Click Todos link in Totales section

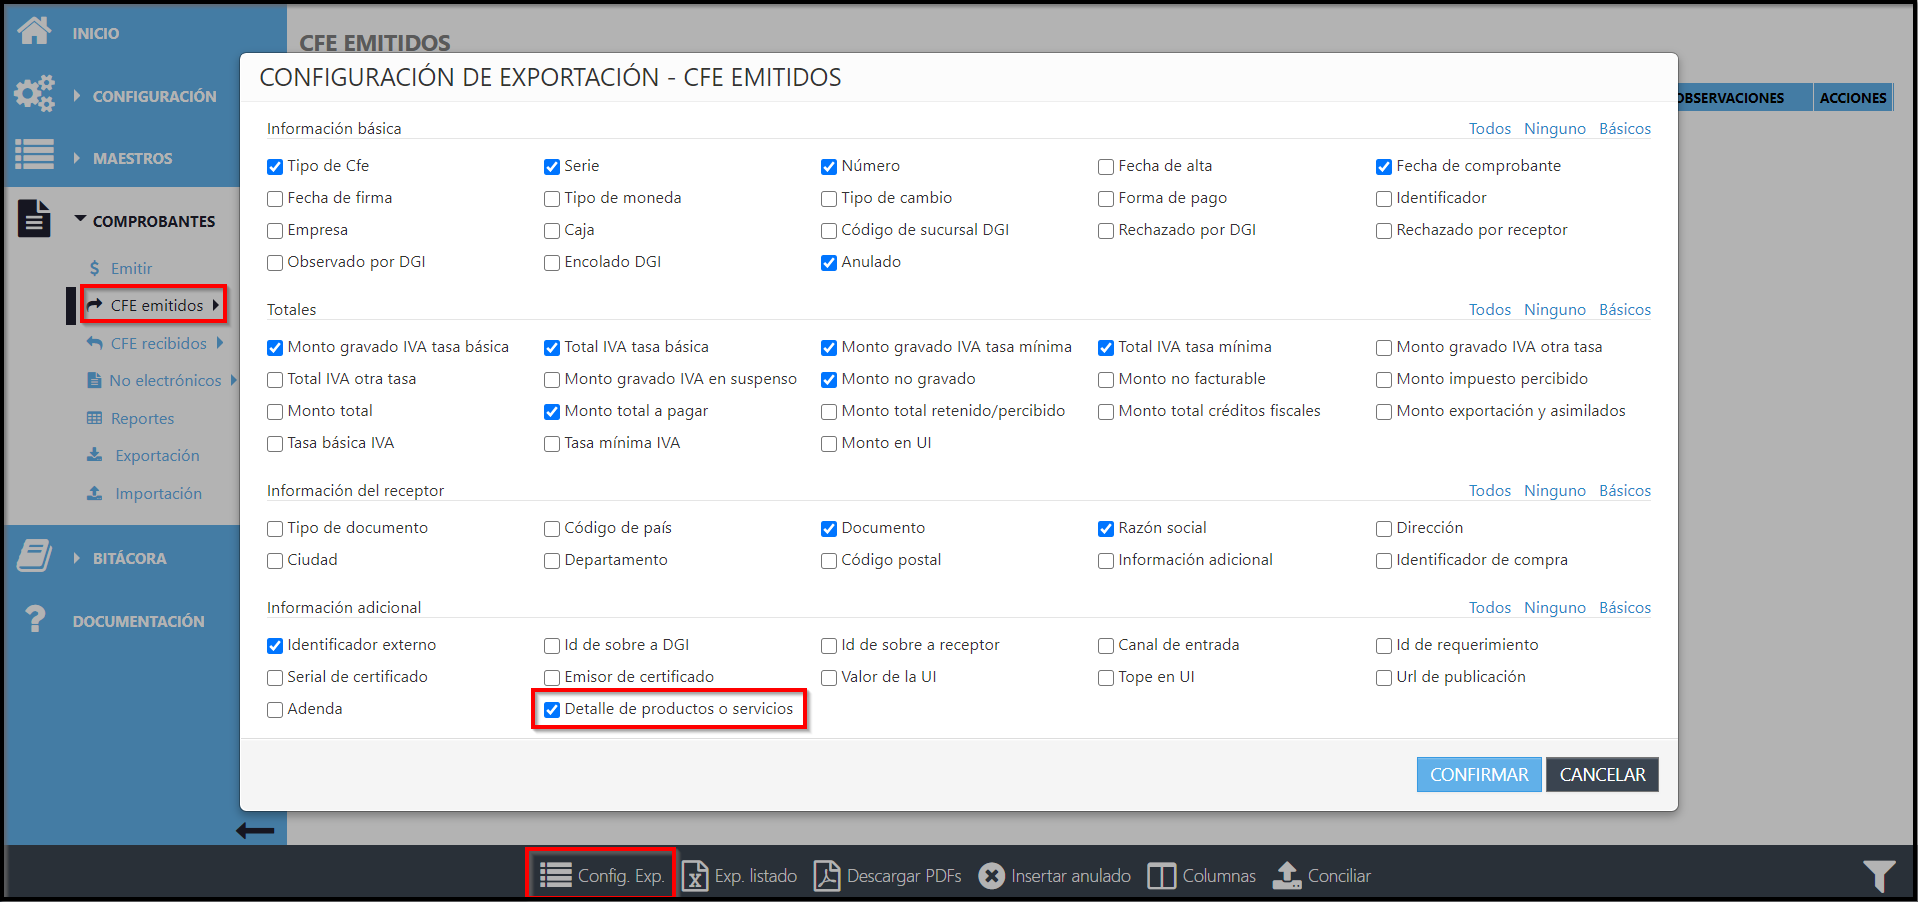tap(1489, 310)
